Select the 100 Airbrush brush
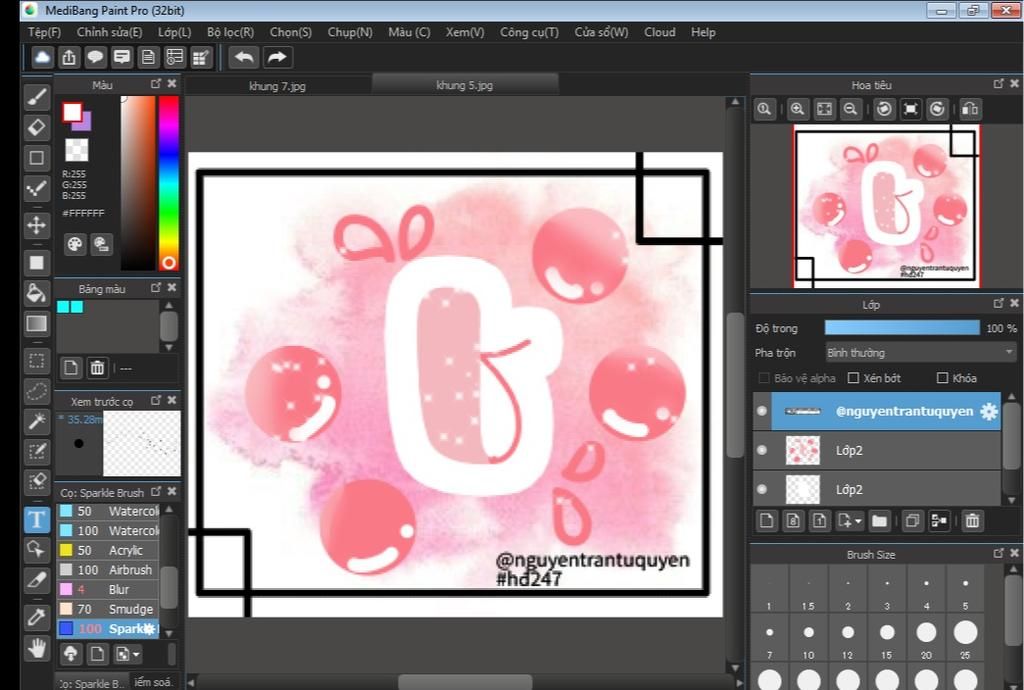Screen dimensions: 1024x690 pyautogui.click(x=108, y=570)
